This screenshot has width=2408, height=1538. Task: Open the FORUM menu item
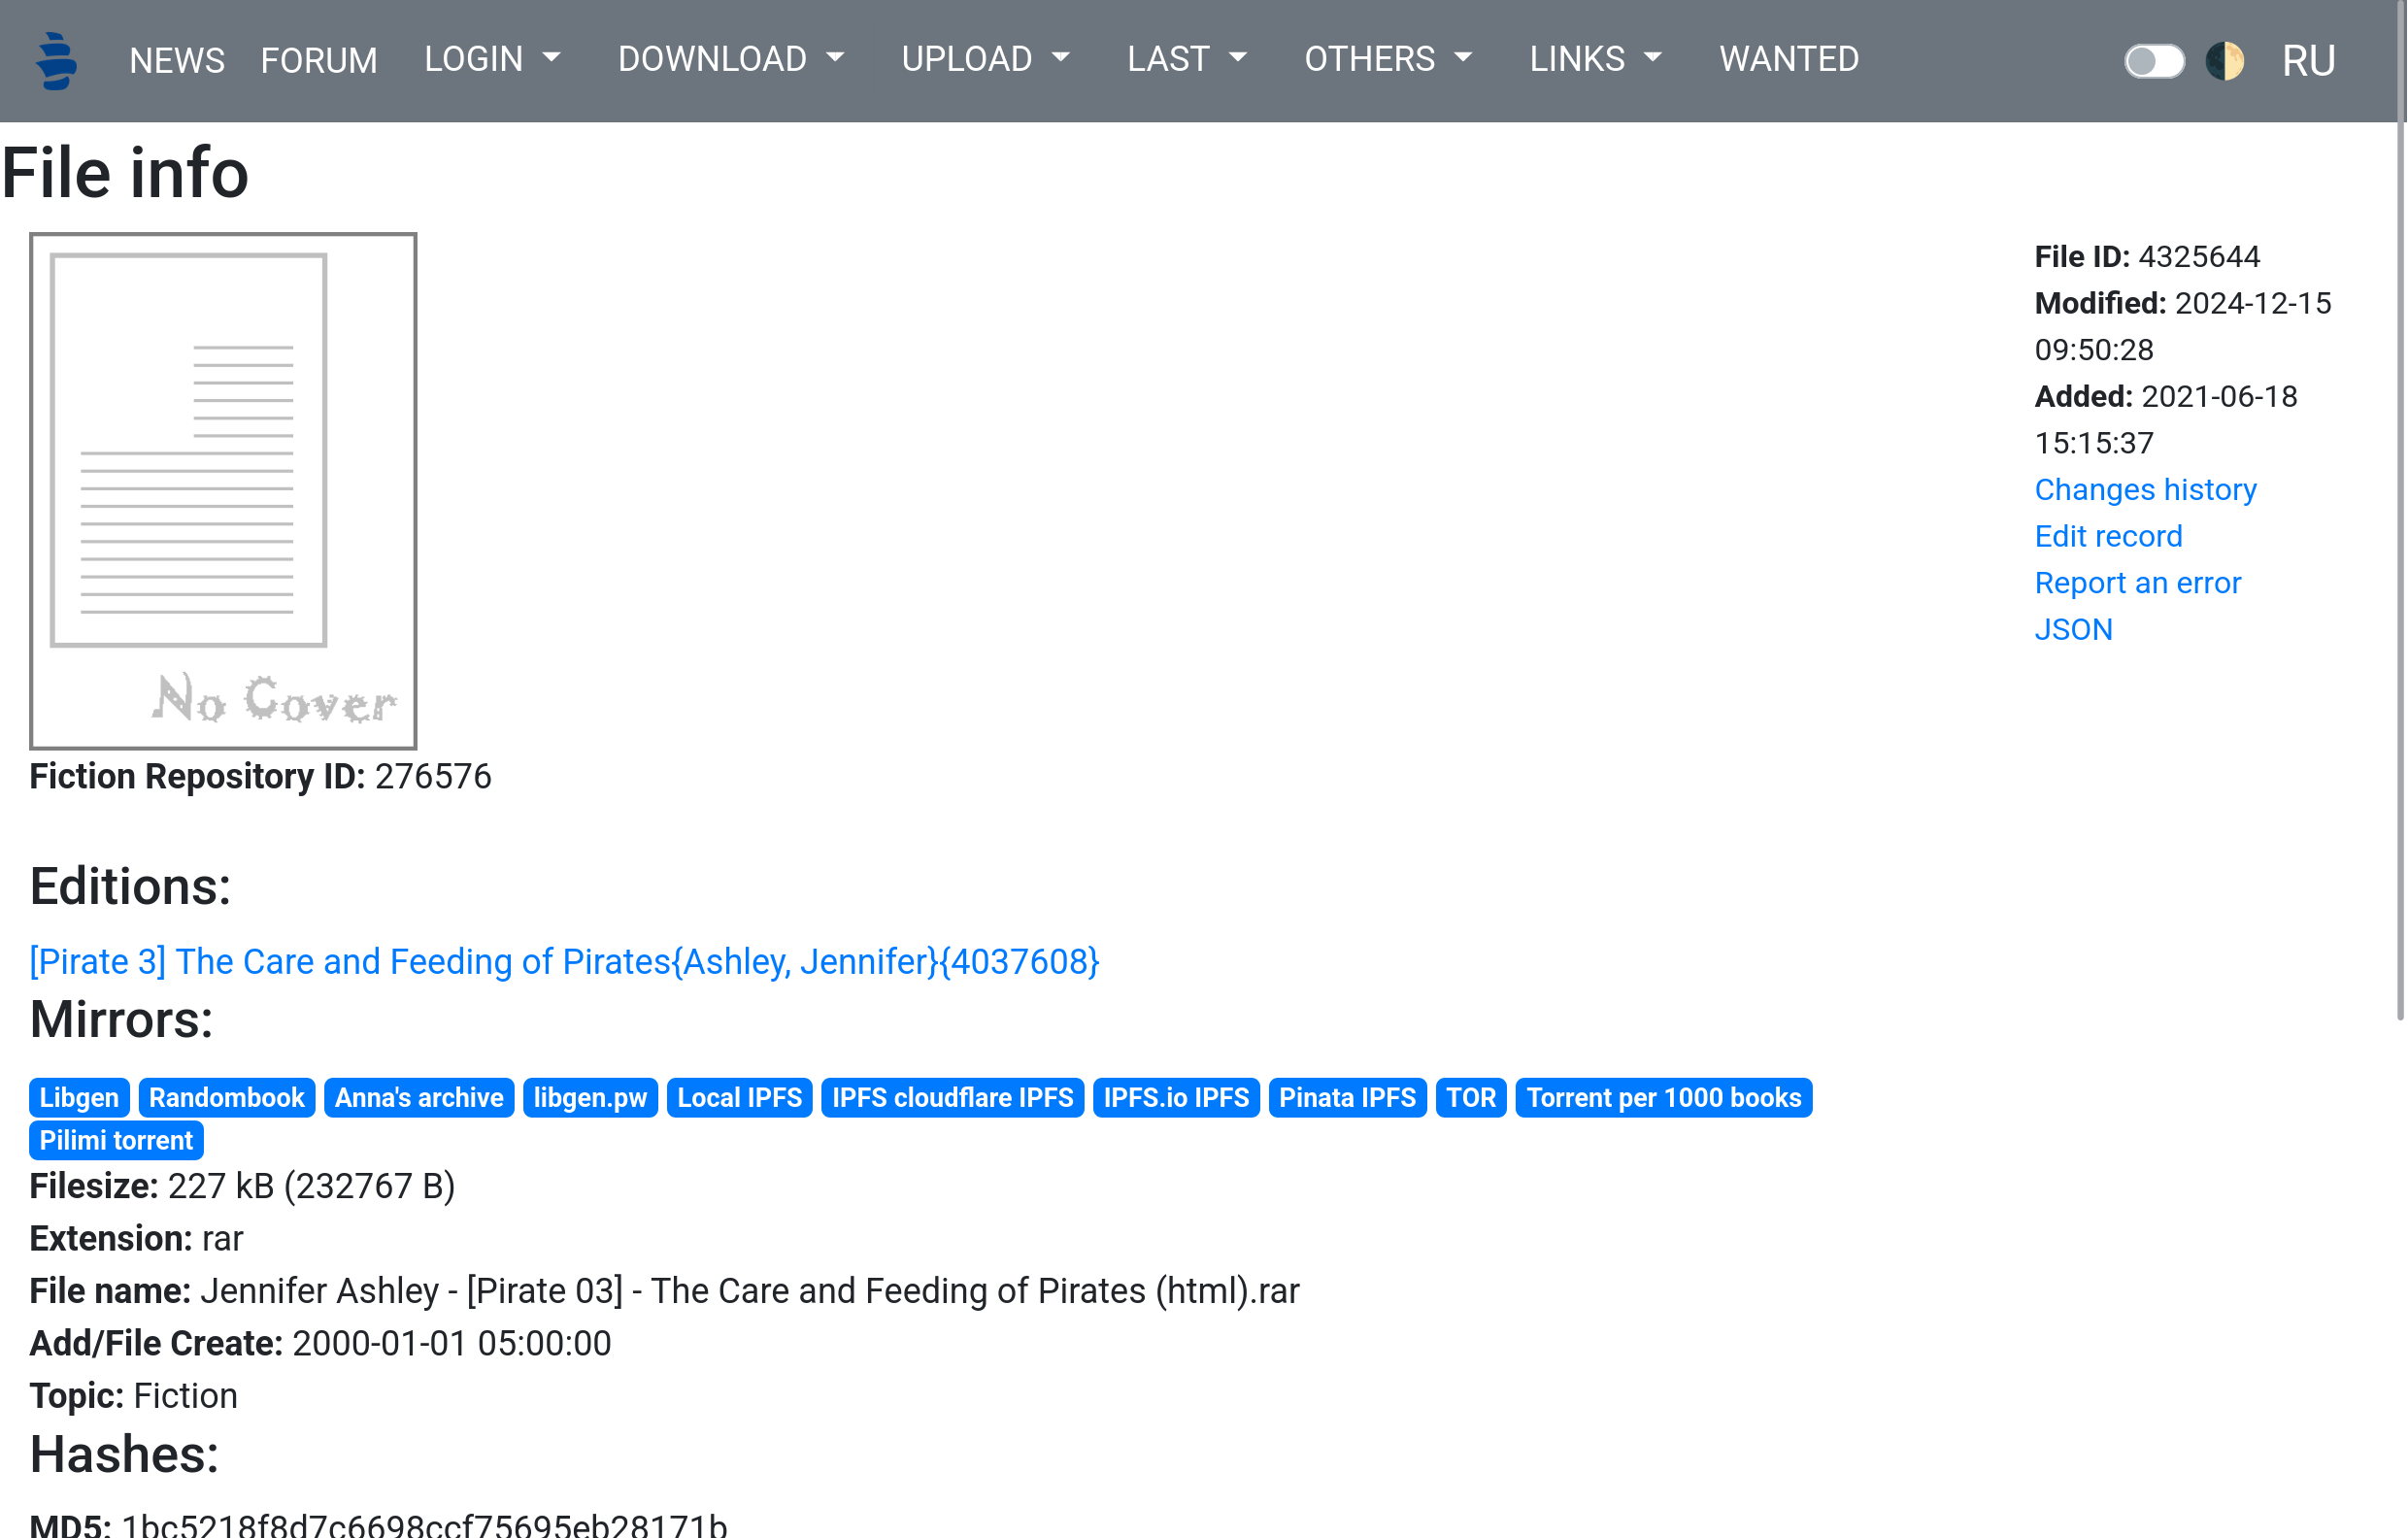319,61
